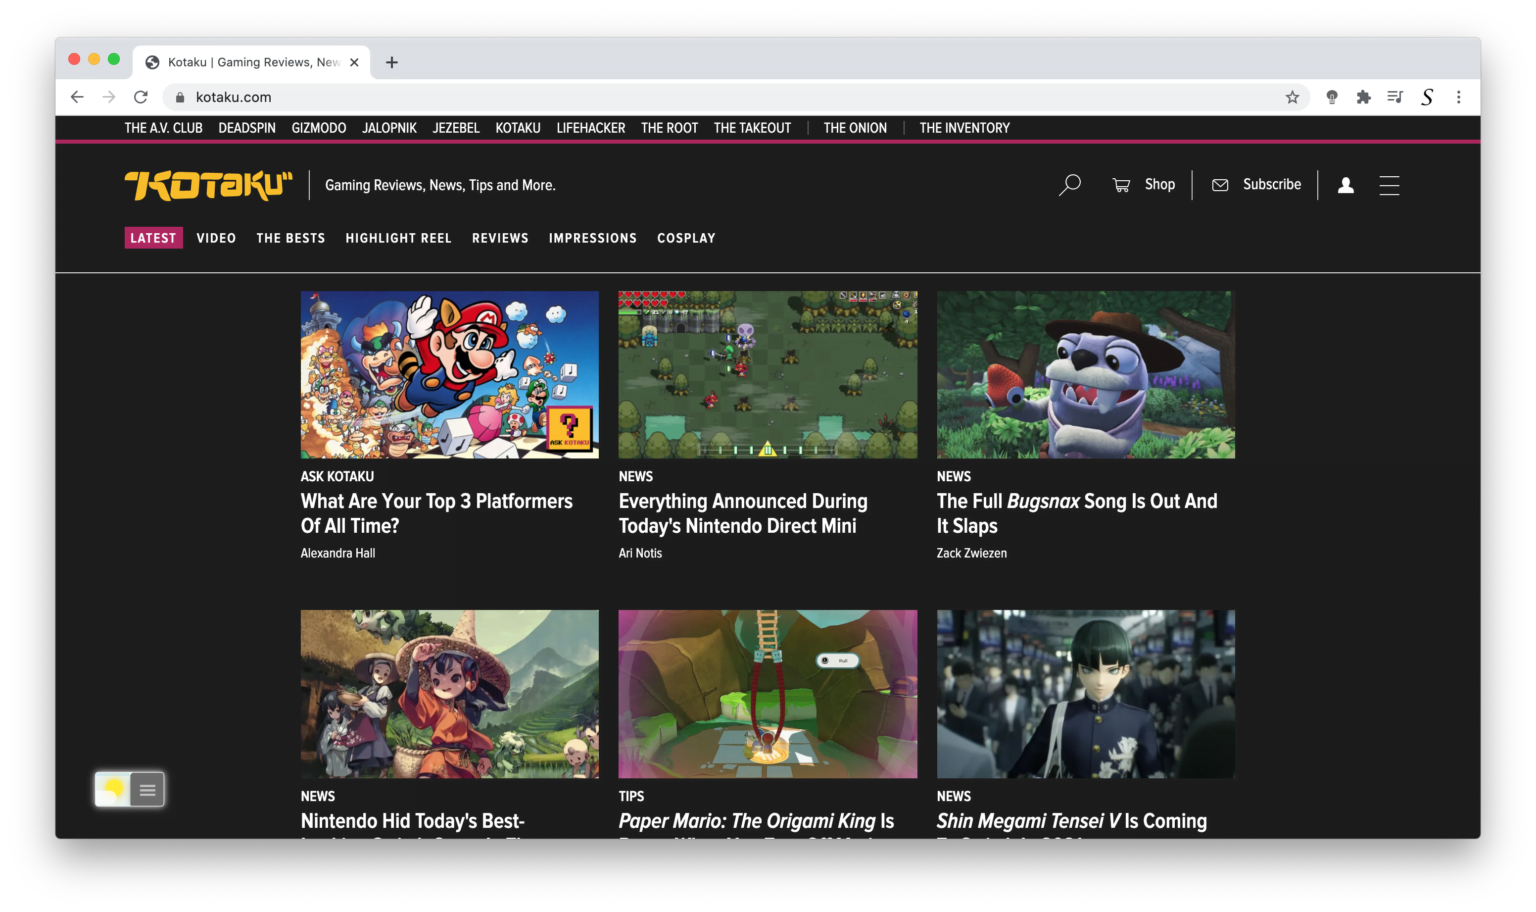Click the Bugsnax article thumbnail
1536x912 pixels.
click(1085, 374)
